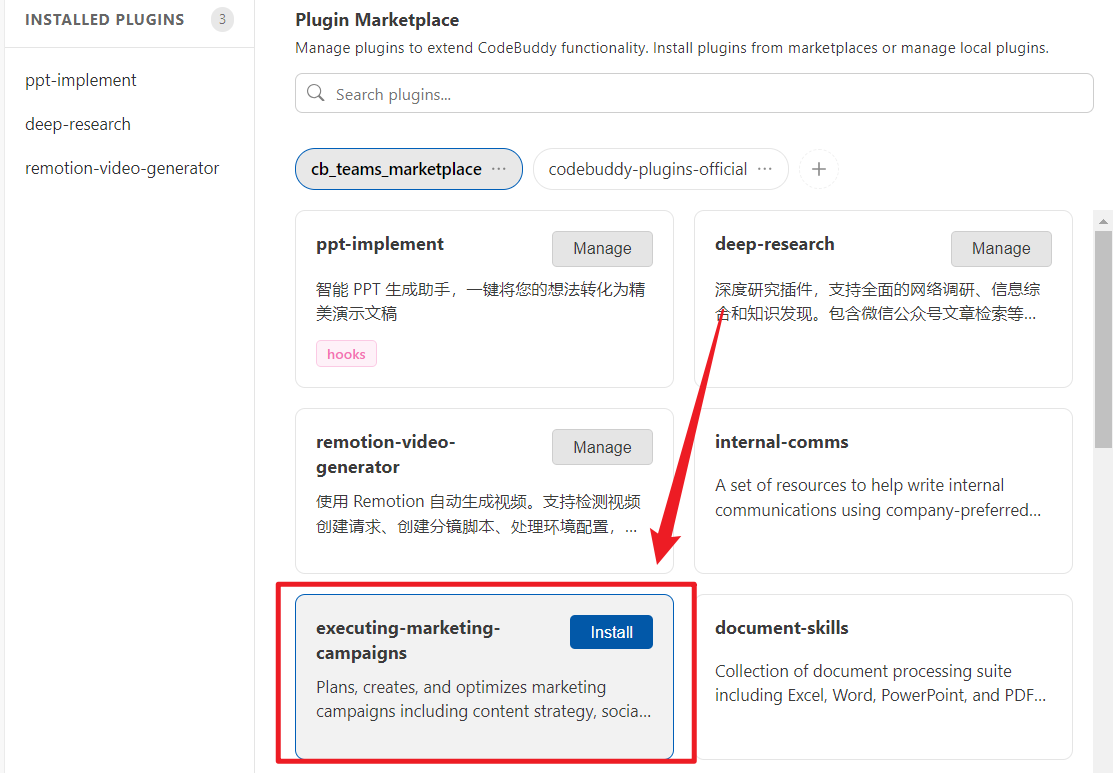Select remotion-video-generator in installed plugins sidebar
The height and width of the screenshot is (773, 1113).
click(x=122, y=168)
